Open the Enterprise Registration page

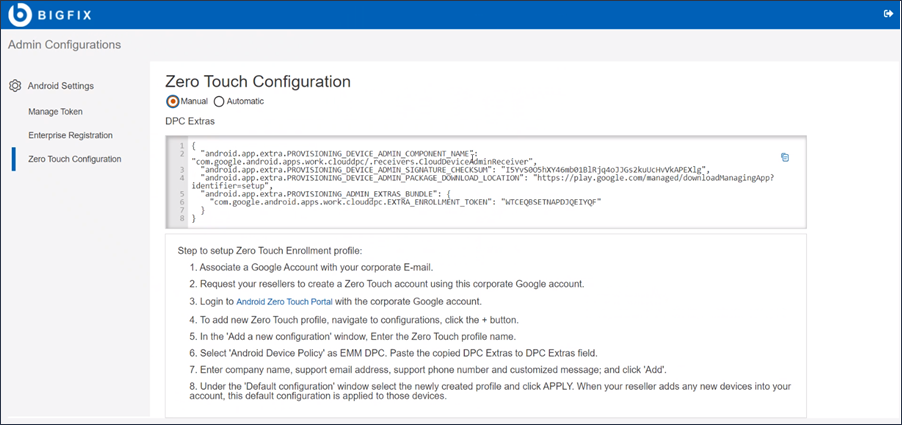[x=70, y=135]
